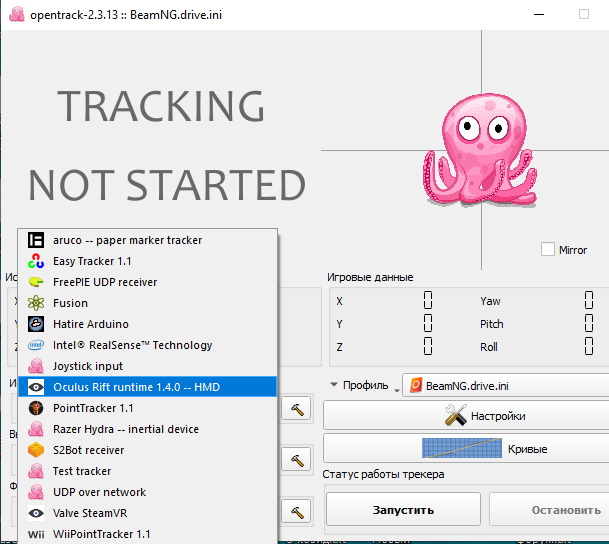Screen dimensions: 609x544
Task: Select Test tracker text entry
Action: click(82, 471)
